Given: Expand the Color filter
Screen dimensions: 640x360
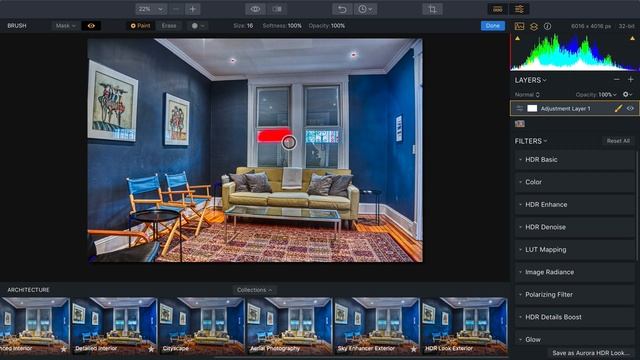Looking at the screenshot, I should 575,182.
